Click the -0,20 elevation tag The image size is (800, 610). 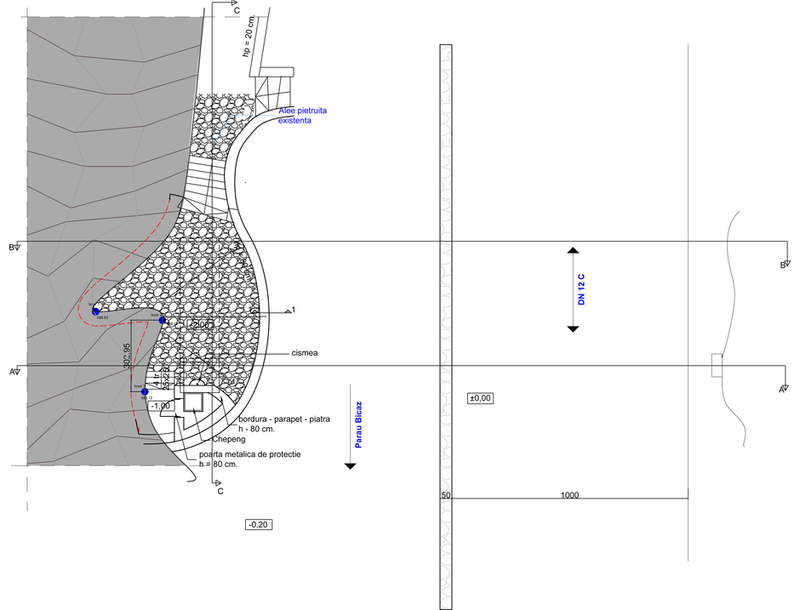[258, 524]
